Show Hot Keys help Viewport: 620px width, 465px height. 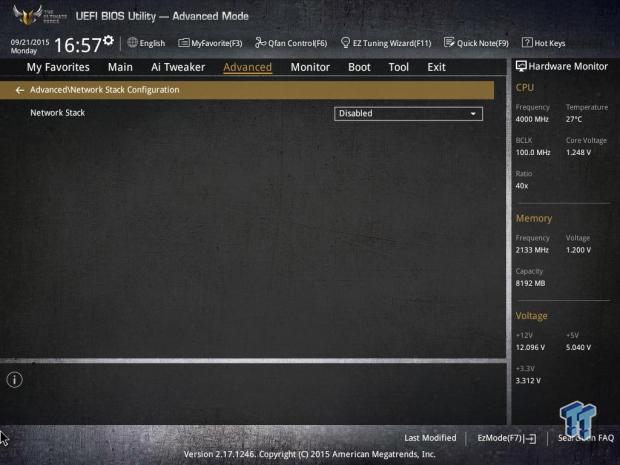(x=544, y=43)
